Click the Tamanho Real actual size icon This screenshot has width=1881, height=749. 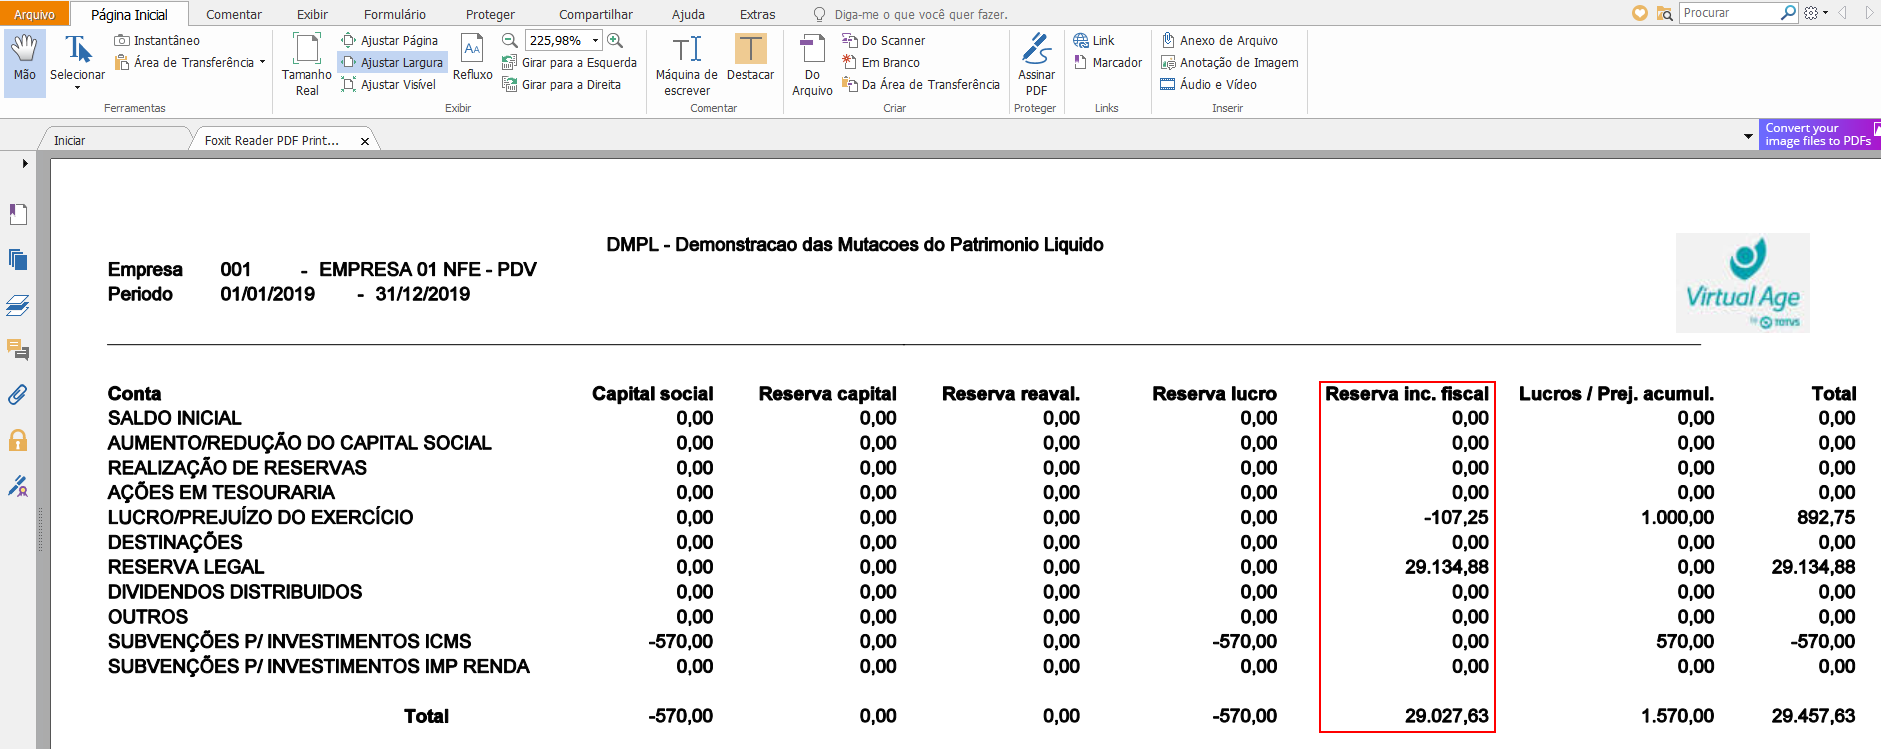click(x=307, y=47)
